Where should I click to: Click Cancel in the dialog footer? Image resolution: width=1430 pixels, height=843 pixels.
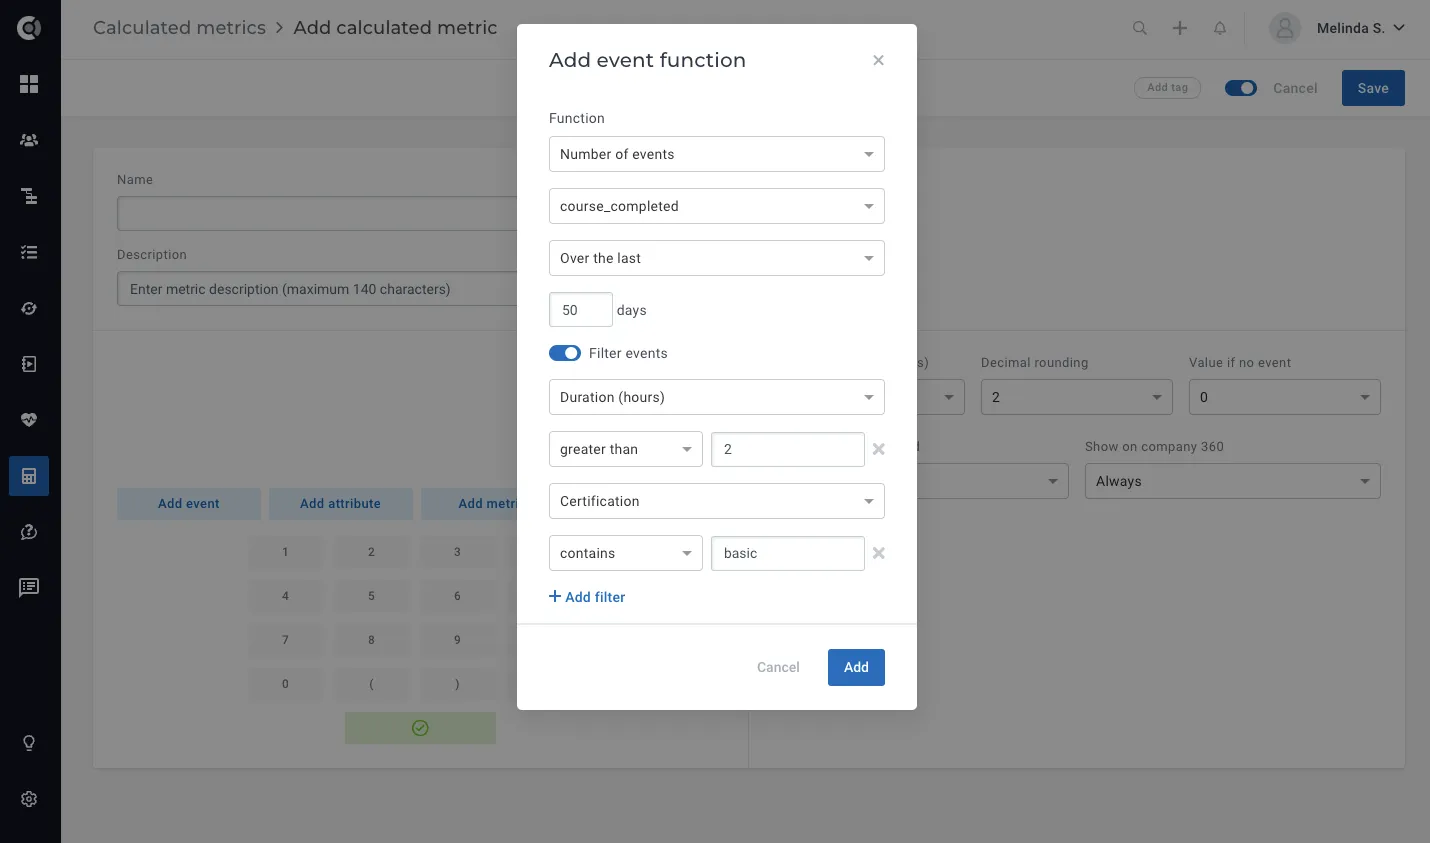778,667
